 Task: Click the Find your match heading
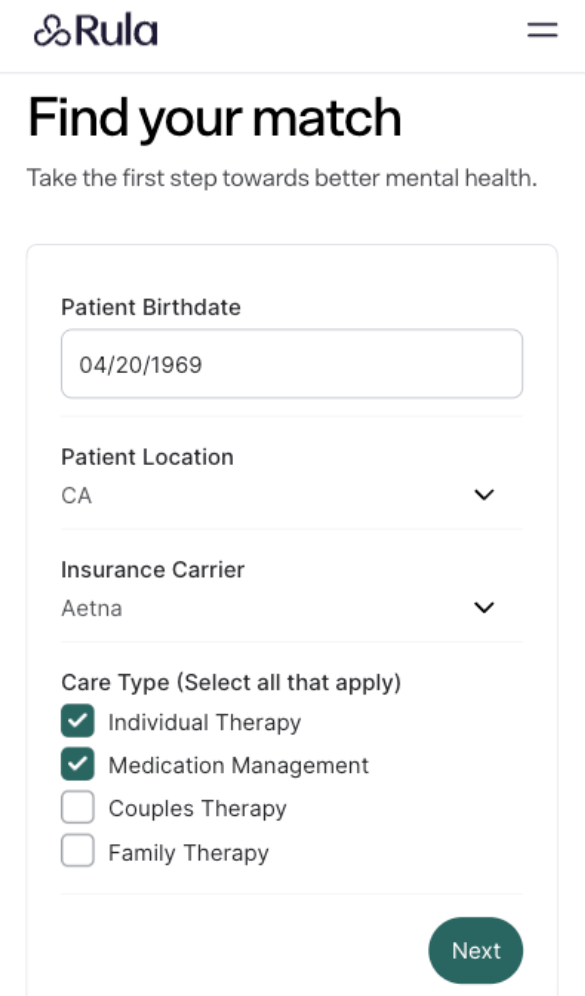[x=216, y=116]
